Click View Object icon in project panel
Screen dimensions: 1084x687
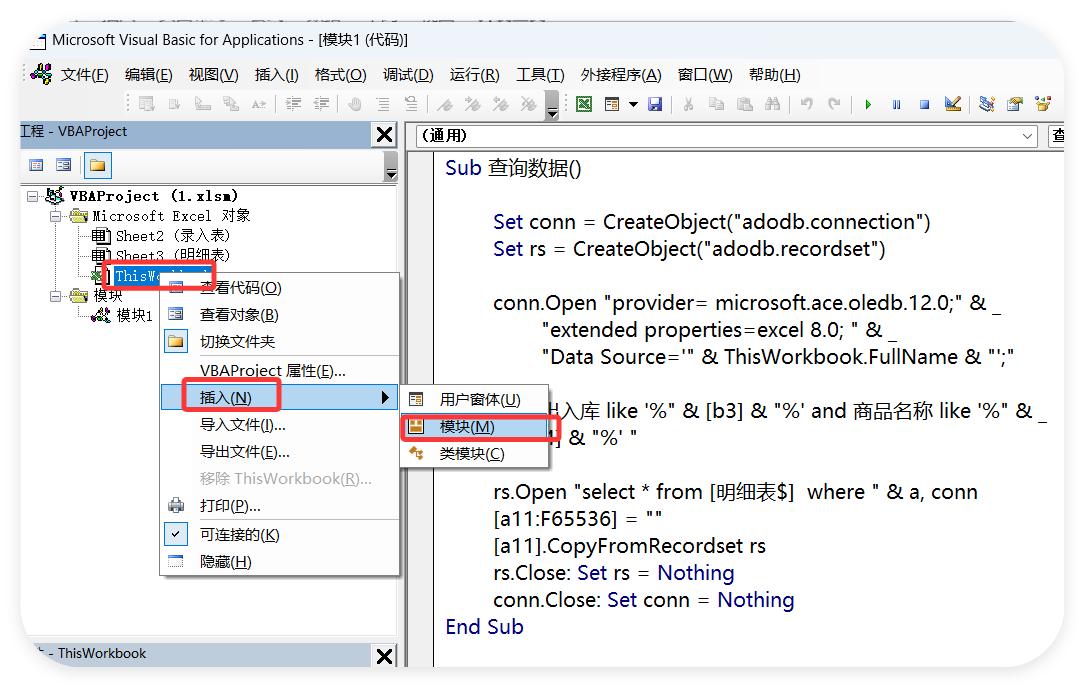[x=64, y=165]
